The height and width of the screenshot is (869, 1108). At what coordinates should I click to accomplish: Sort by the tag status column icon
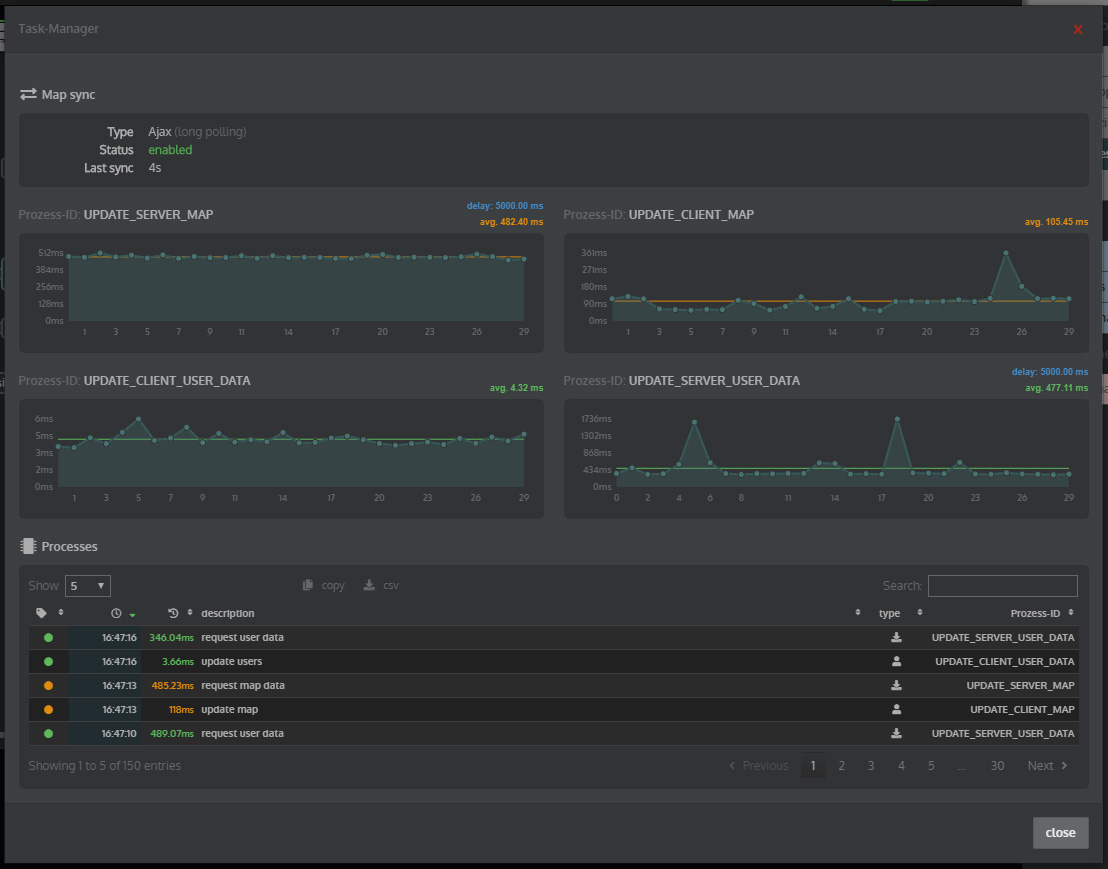(x=42, y=613)
